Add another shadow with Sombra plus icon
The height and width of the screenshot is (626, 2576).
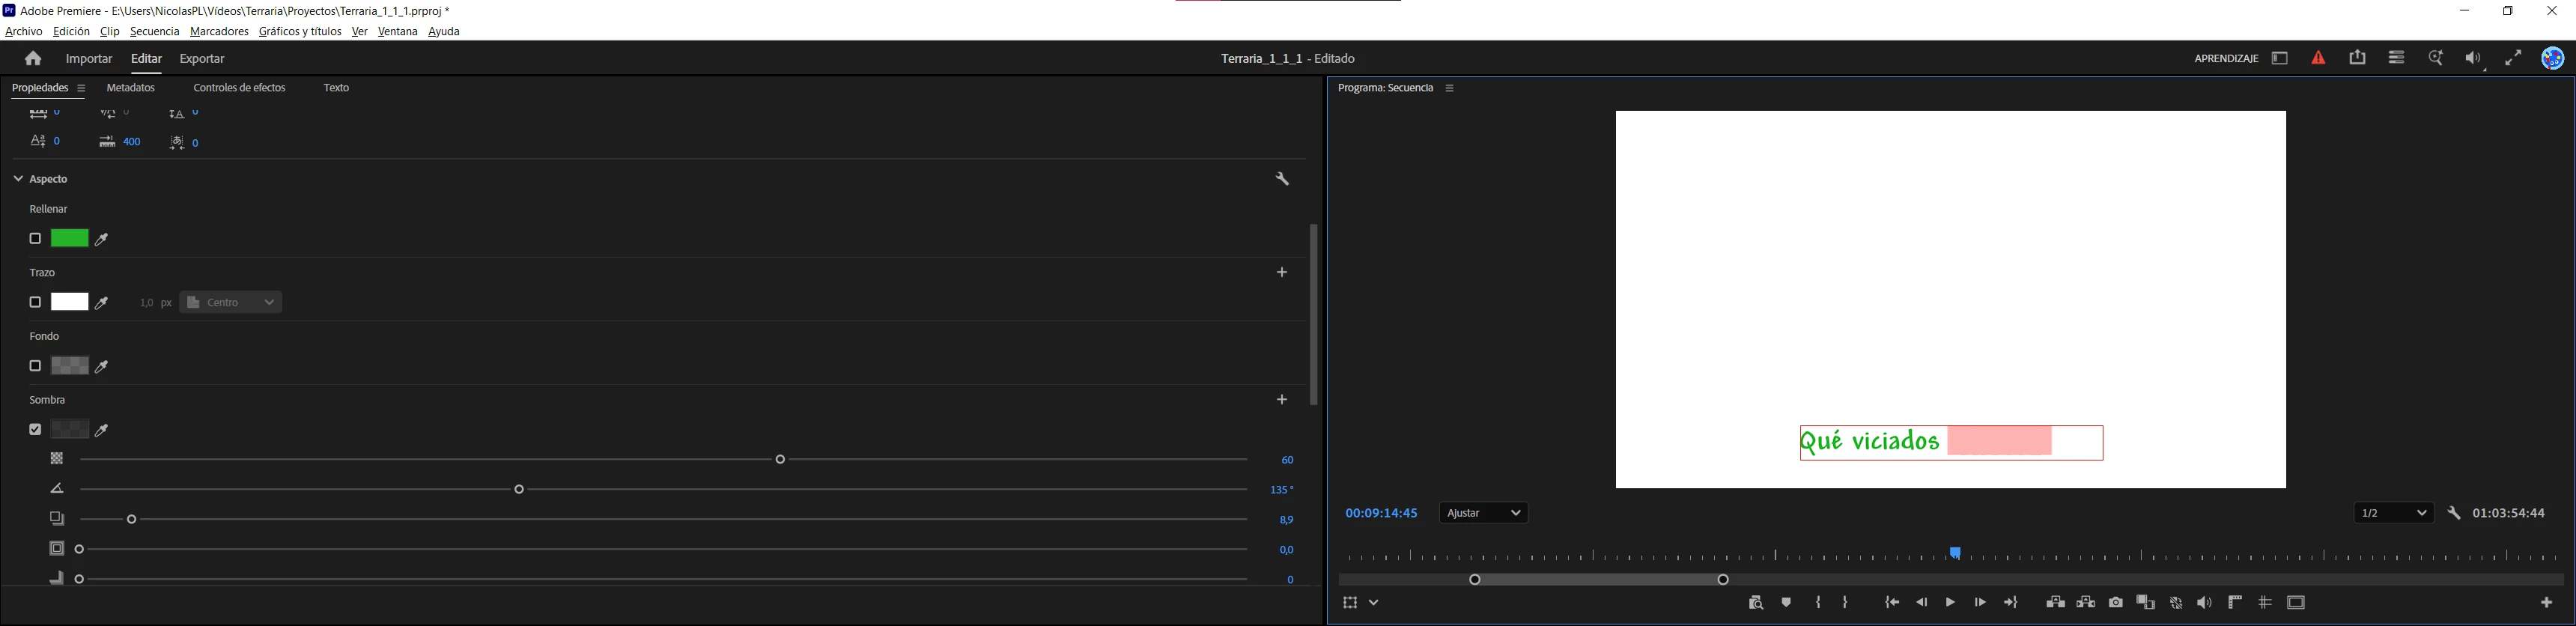click(1282, 400)
